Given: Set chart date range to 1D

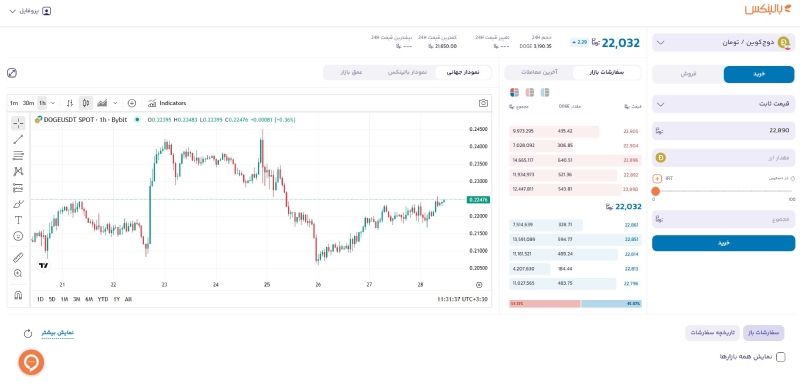Looking at the screenshot, I should tap(40, 299).
